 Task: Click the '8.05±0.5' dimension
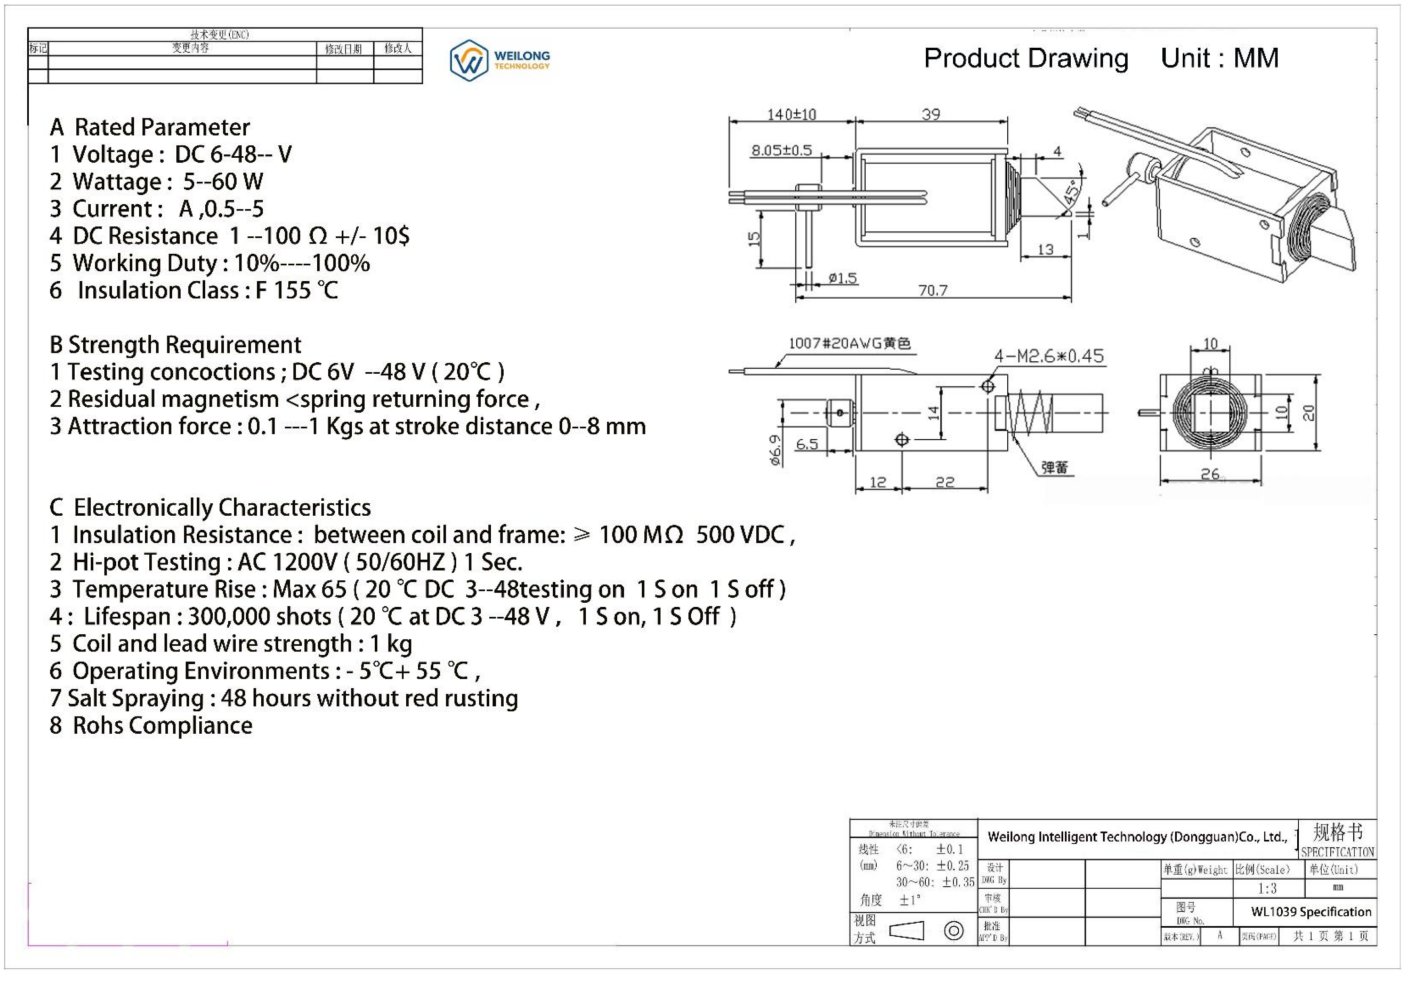[x=781, y=150]
